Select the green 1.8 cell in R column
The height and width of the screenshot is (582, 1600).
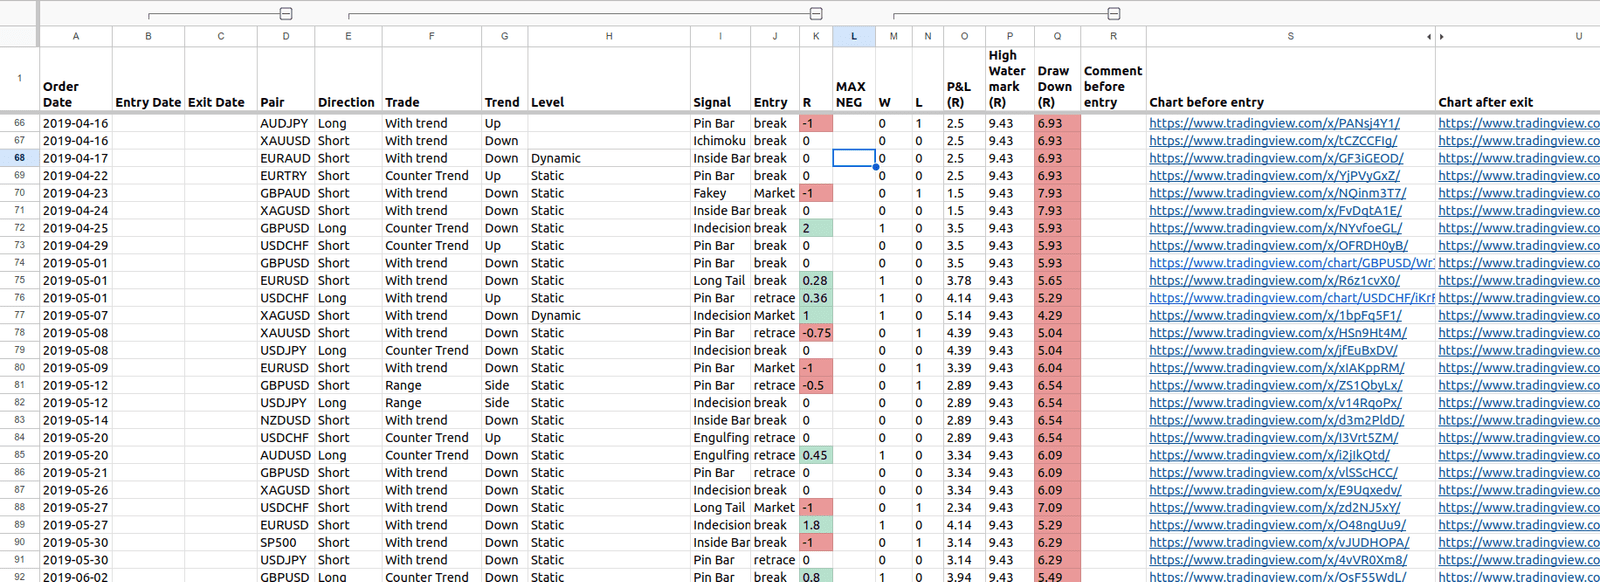[x=815, y=525]
